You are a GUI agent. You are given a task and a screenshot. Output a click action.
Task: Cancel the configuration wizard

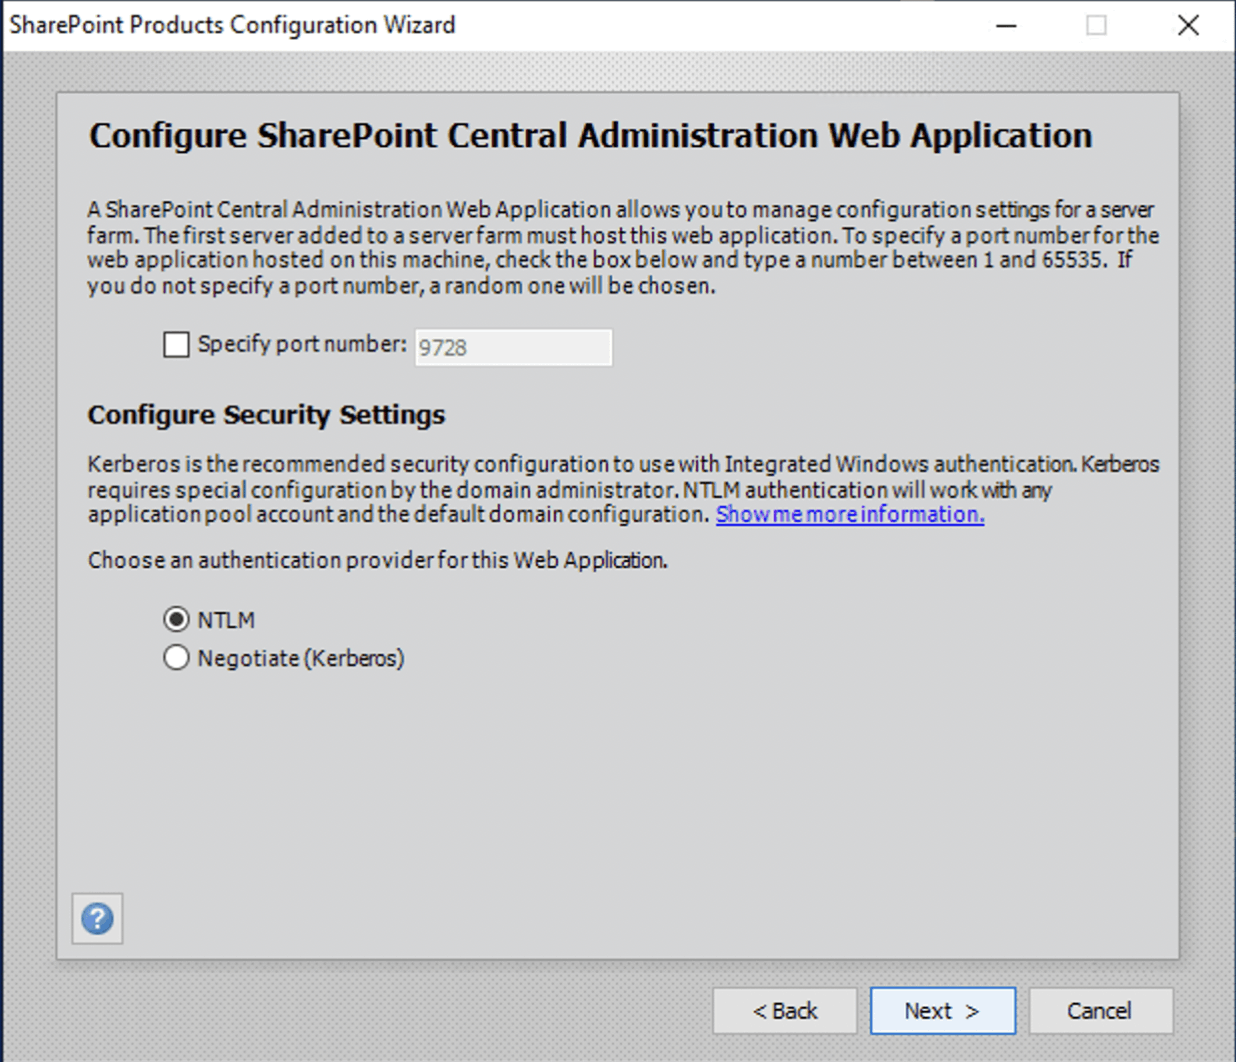pos(1099,1011)
